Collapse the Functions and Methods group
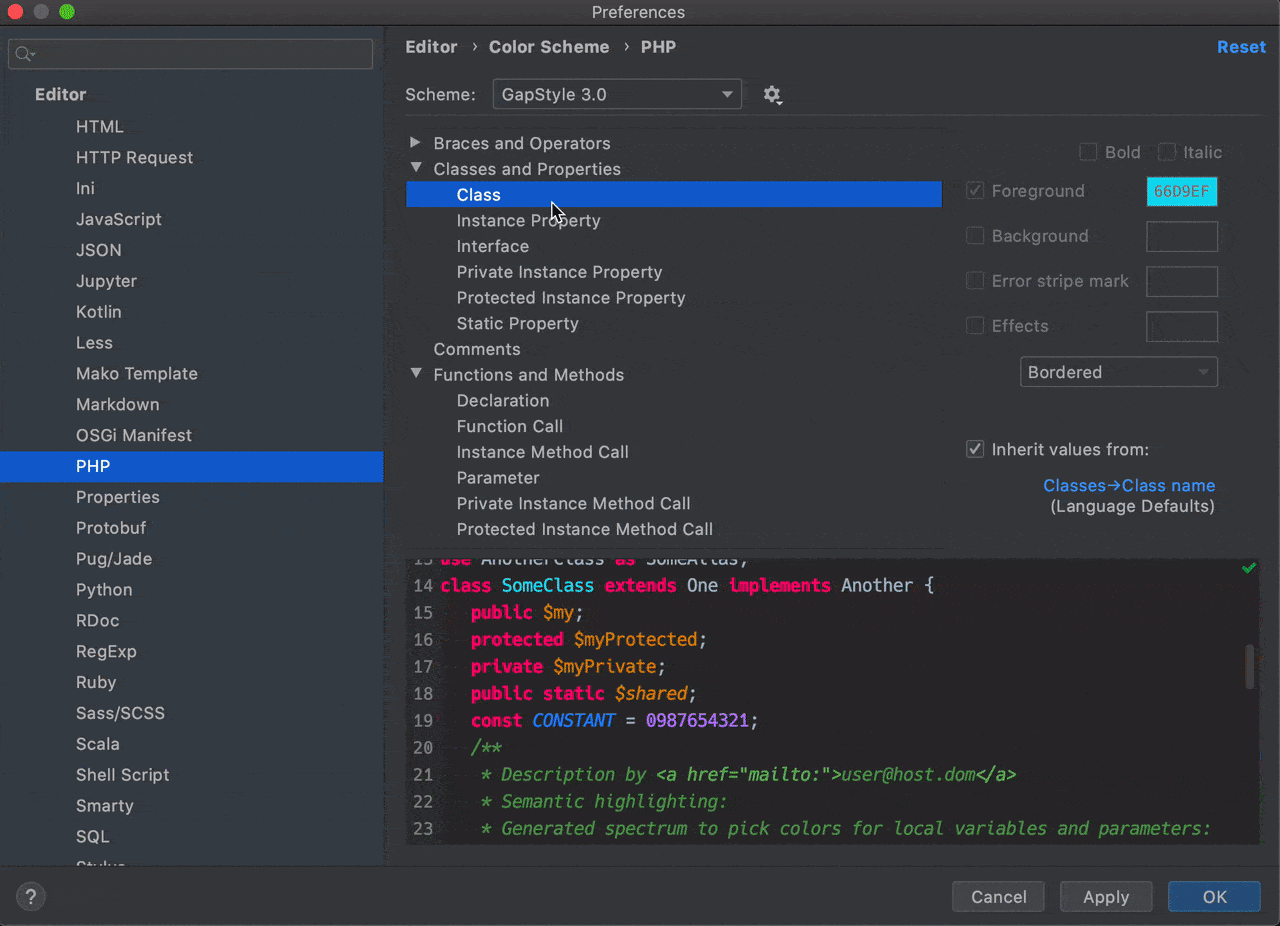This screenshot has height=926, width=1280. tap(415, 374)
